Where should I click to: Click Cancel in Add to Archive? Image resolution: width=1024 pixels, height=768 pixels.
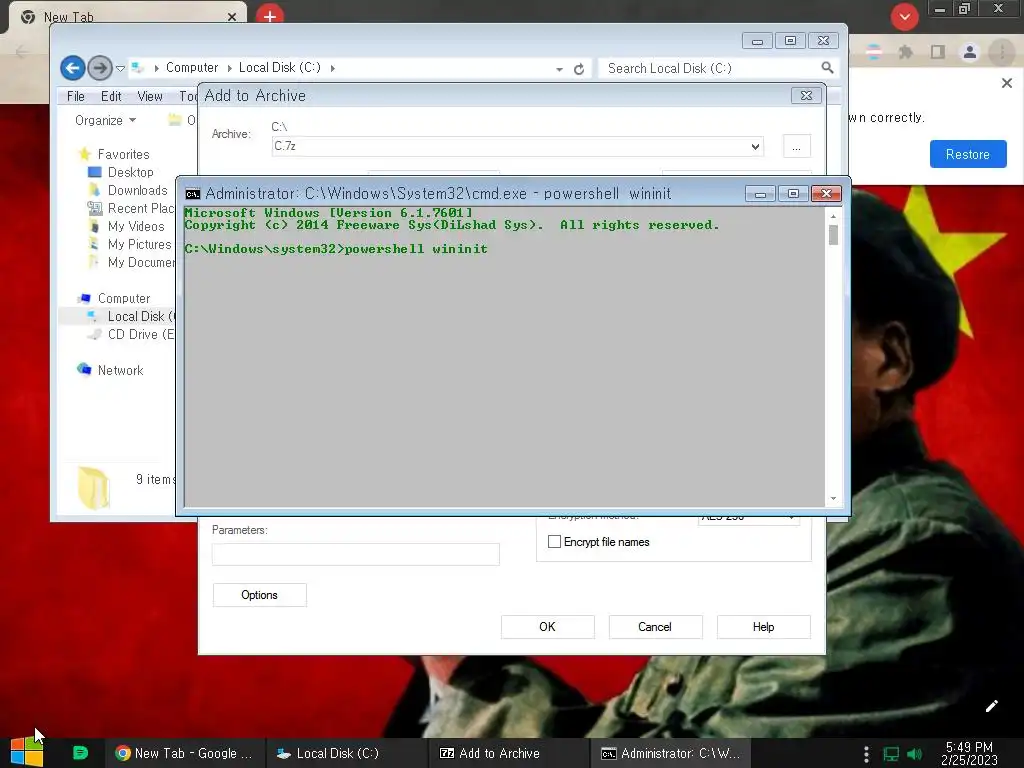point(655,627)
